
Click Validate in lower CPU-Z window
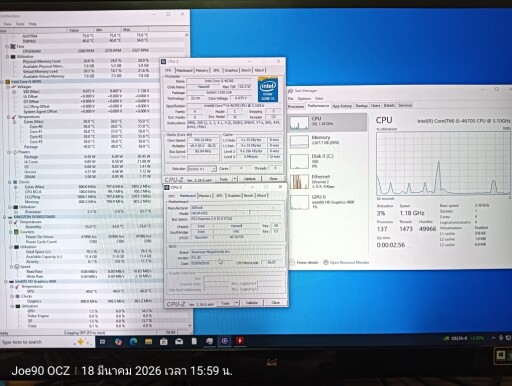click(x=252, y=303)
